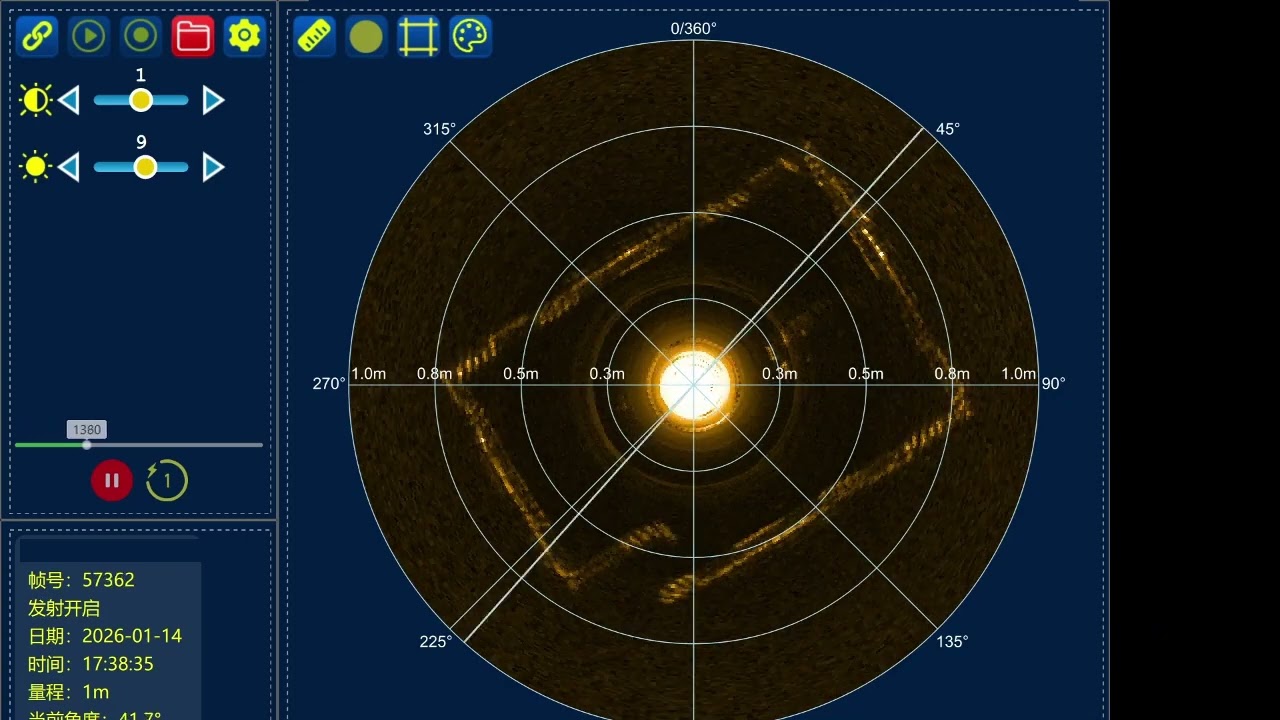Click the 0/360° angle label
This screenshot has height=720, width=1280.
click(693, 28)
